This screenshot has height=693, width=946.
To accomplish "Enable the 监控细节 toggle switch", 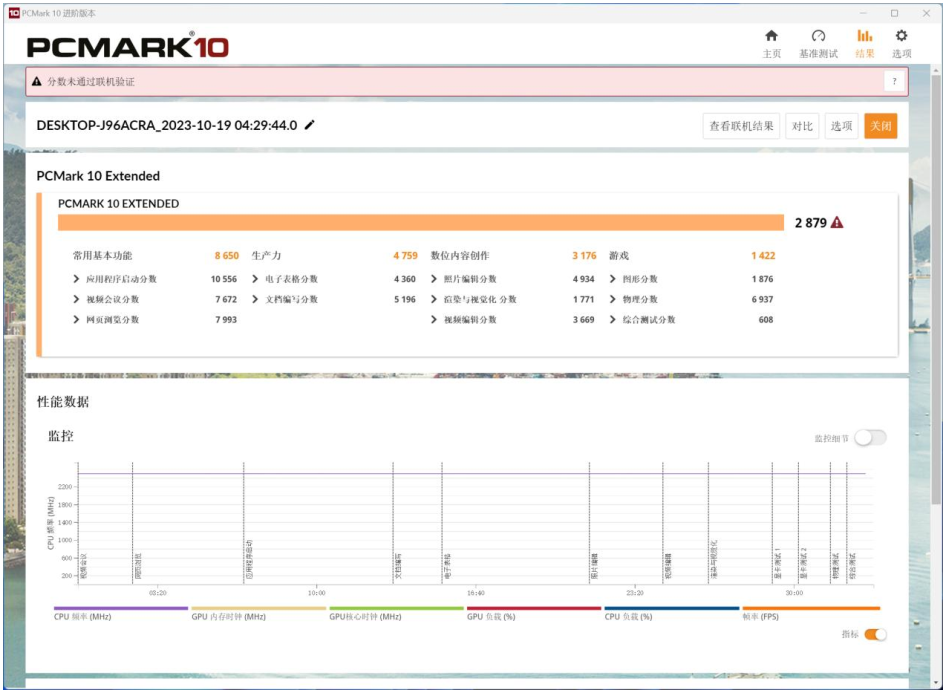I will point(870,438).
